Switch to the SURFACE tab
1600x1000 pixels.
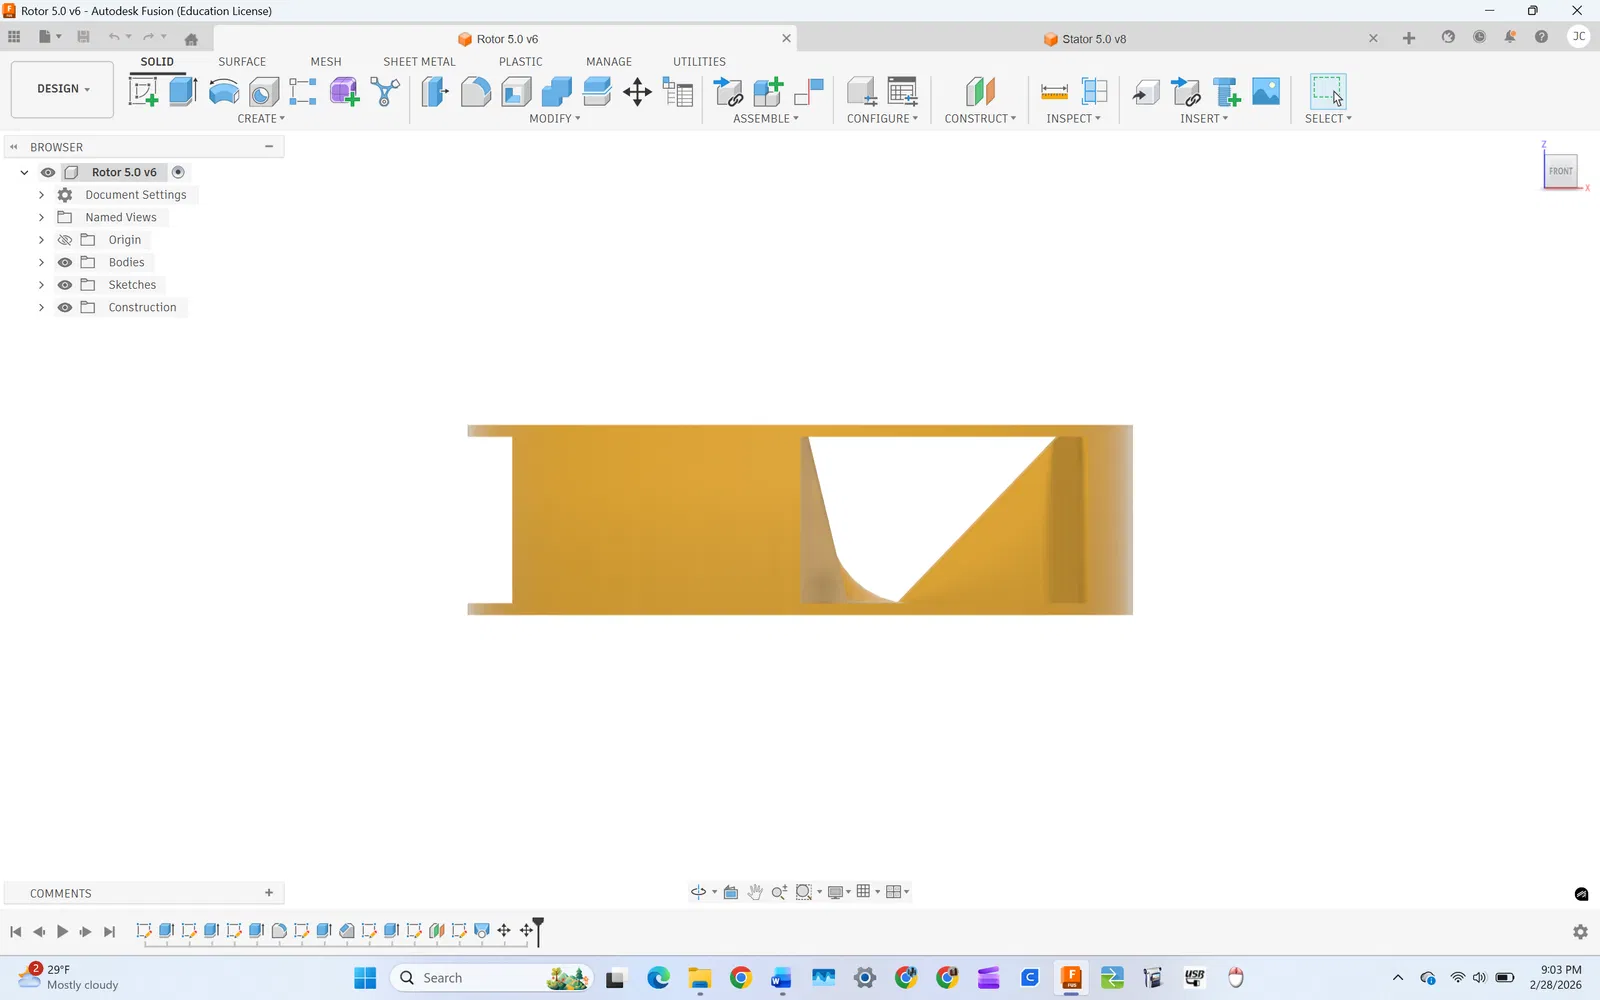242,62
